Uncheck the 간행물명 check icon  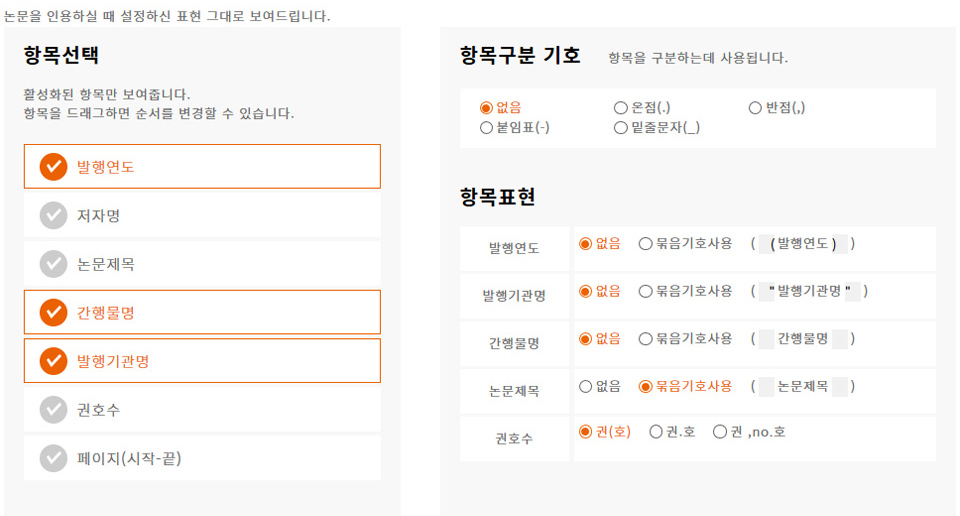(x=53, y=312)
